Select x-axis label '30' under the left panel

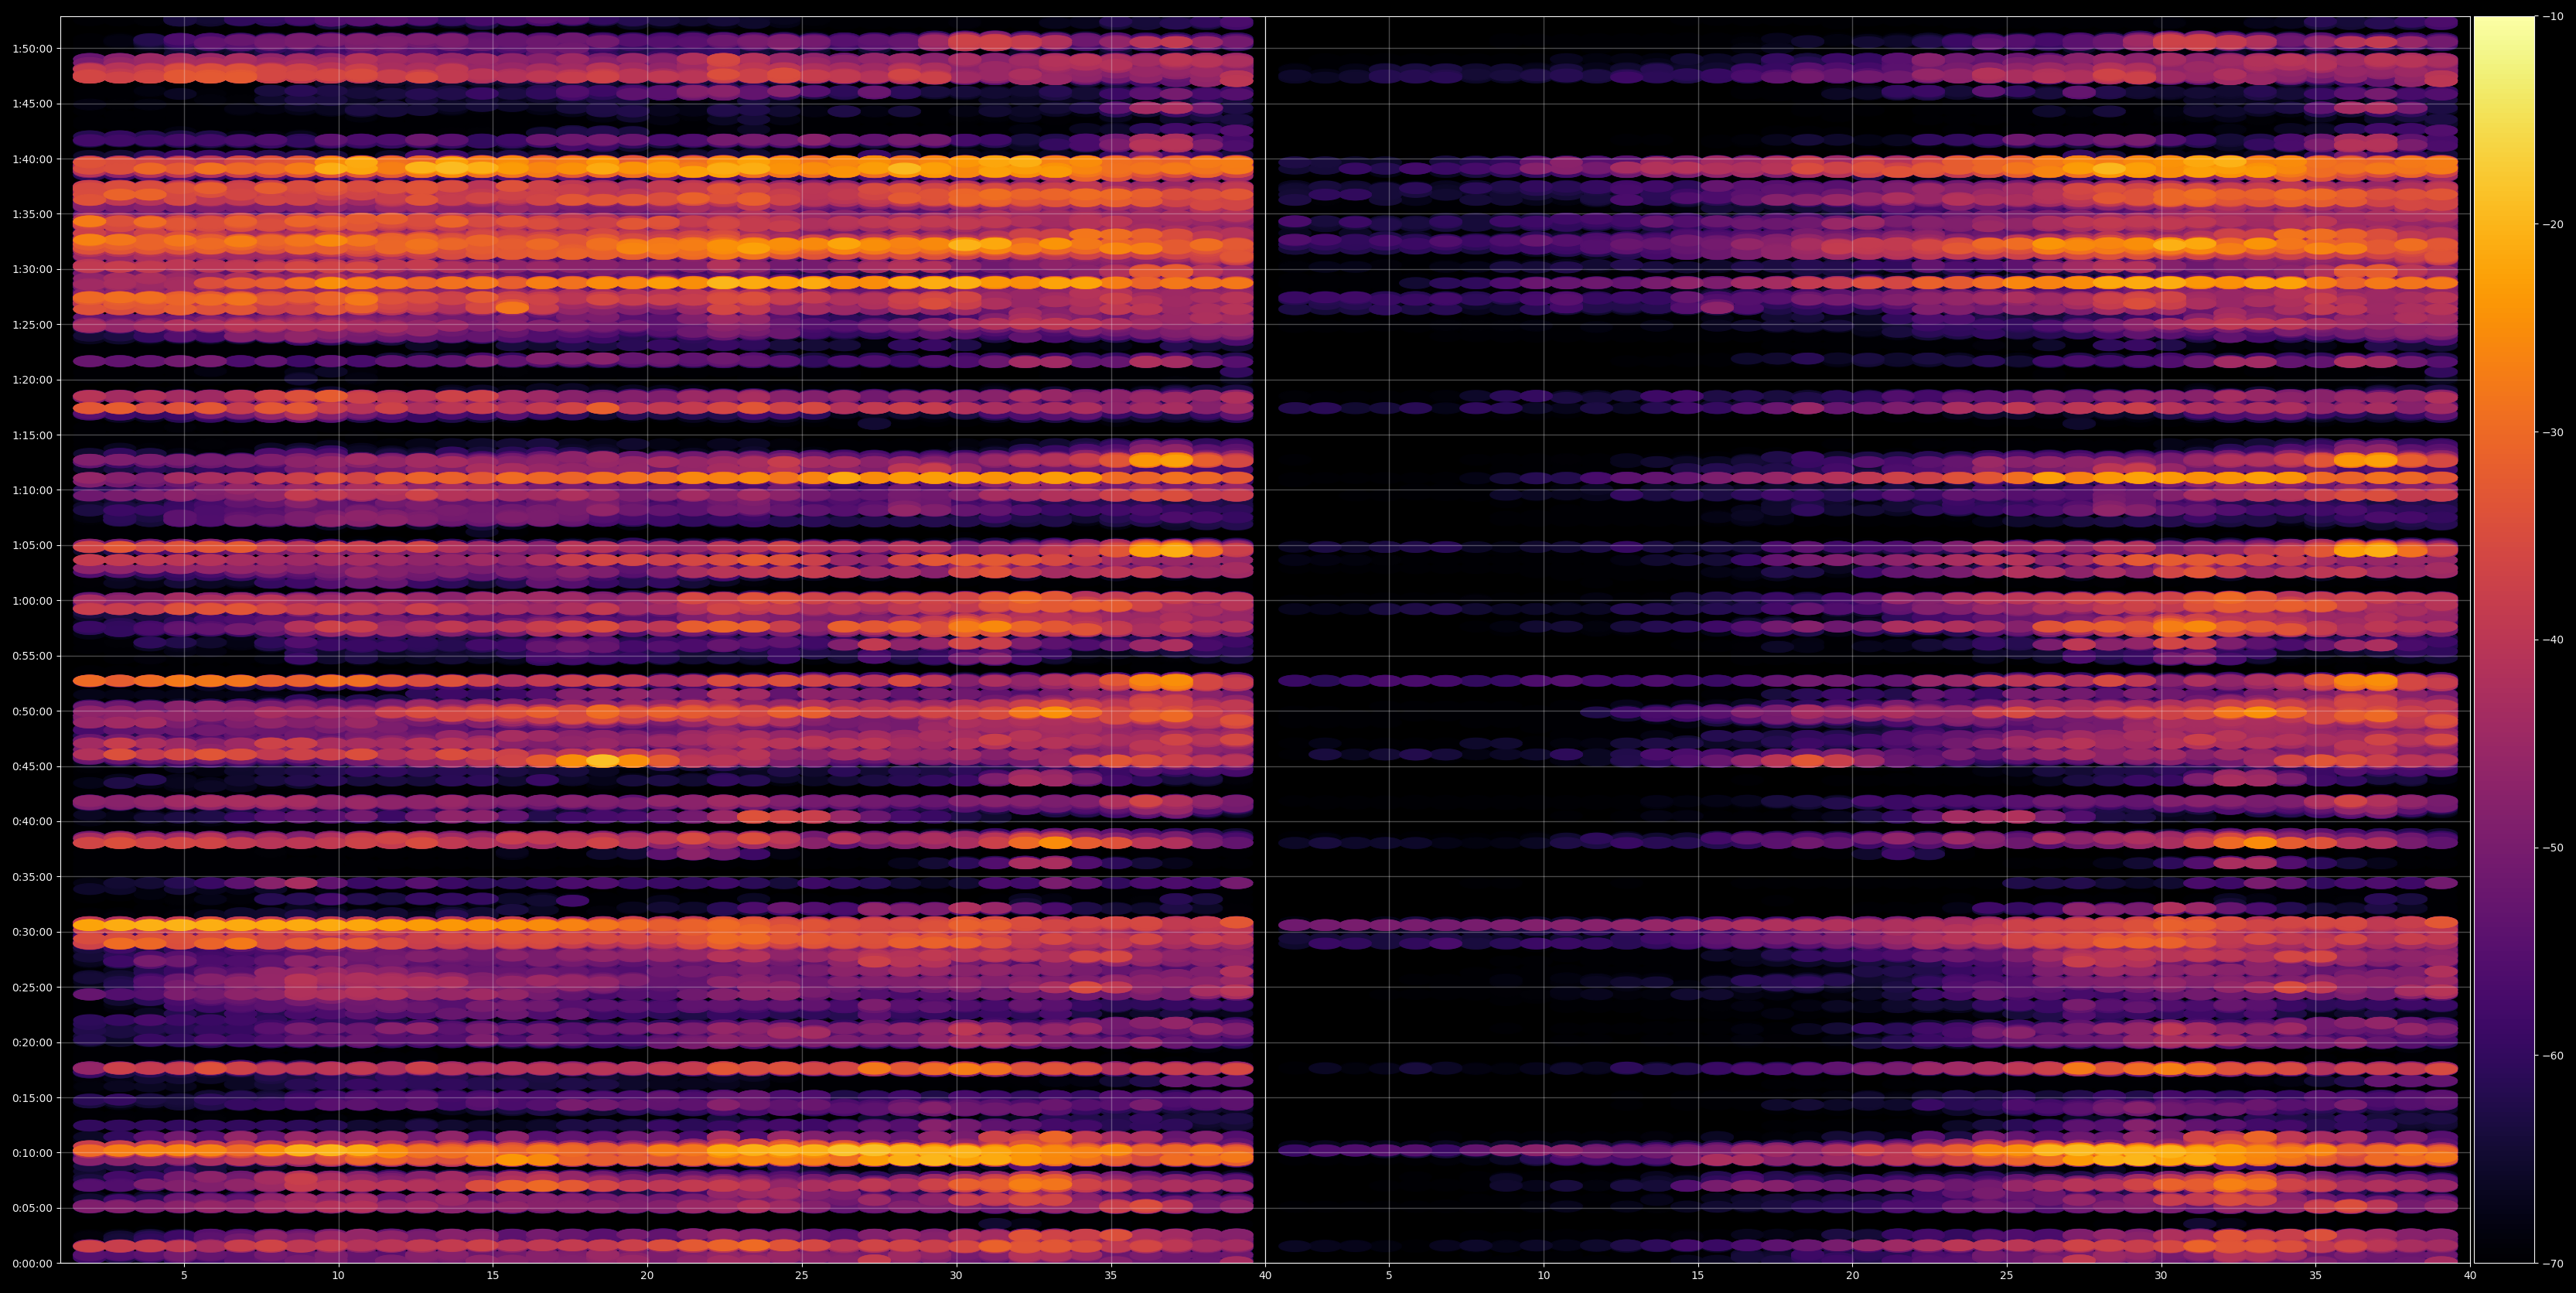[956, 1276]
